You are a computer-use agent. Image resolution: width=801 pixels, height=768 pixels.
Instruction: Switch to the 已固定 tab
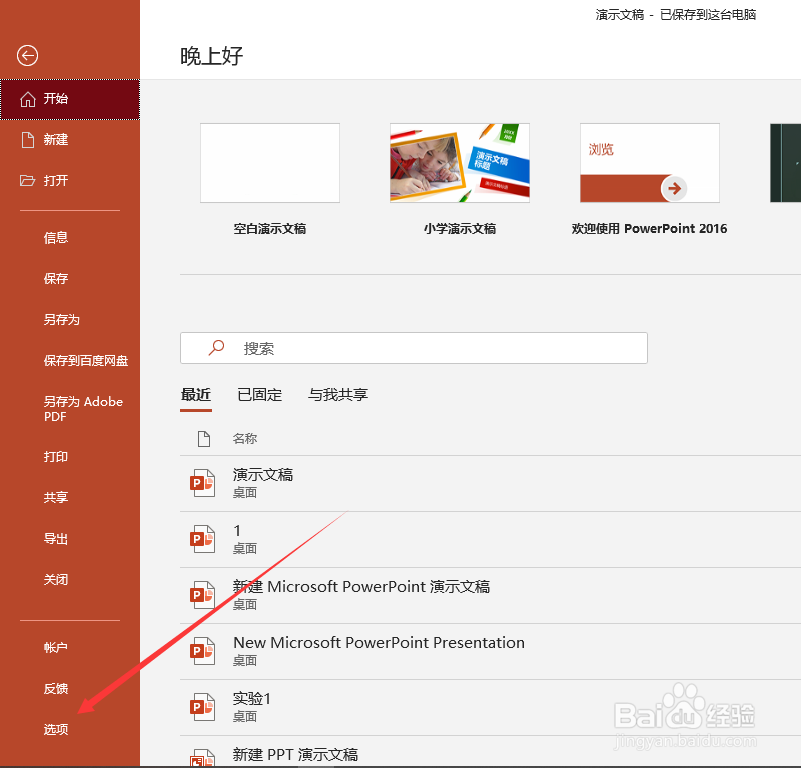[x=260, y=395]
